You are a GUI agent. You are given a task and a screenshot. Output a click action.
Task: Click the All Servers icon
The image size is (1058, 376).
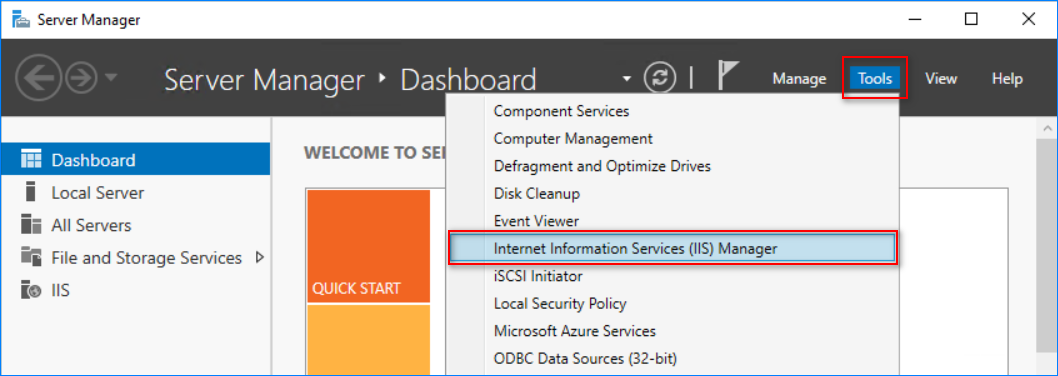coord(31,224)
